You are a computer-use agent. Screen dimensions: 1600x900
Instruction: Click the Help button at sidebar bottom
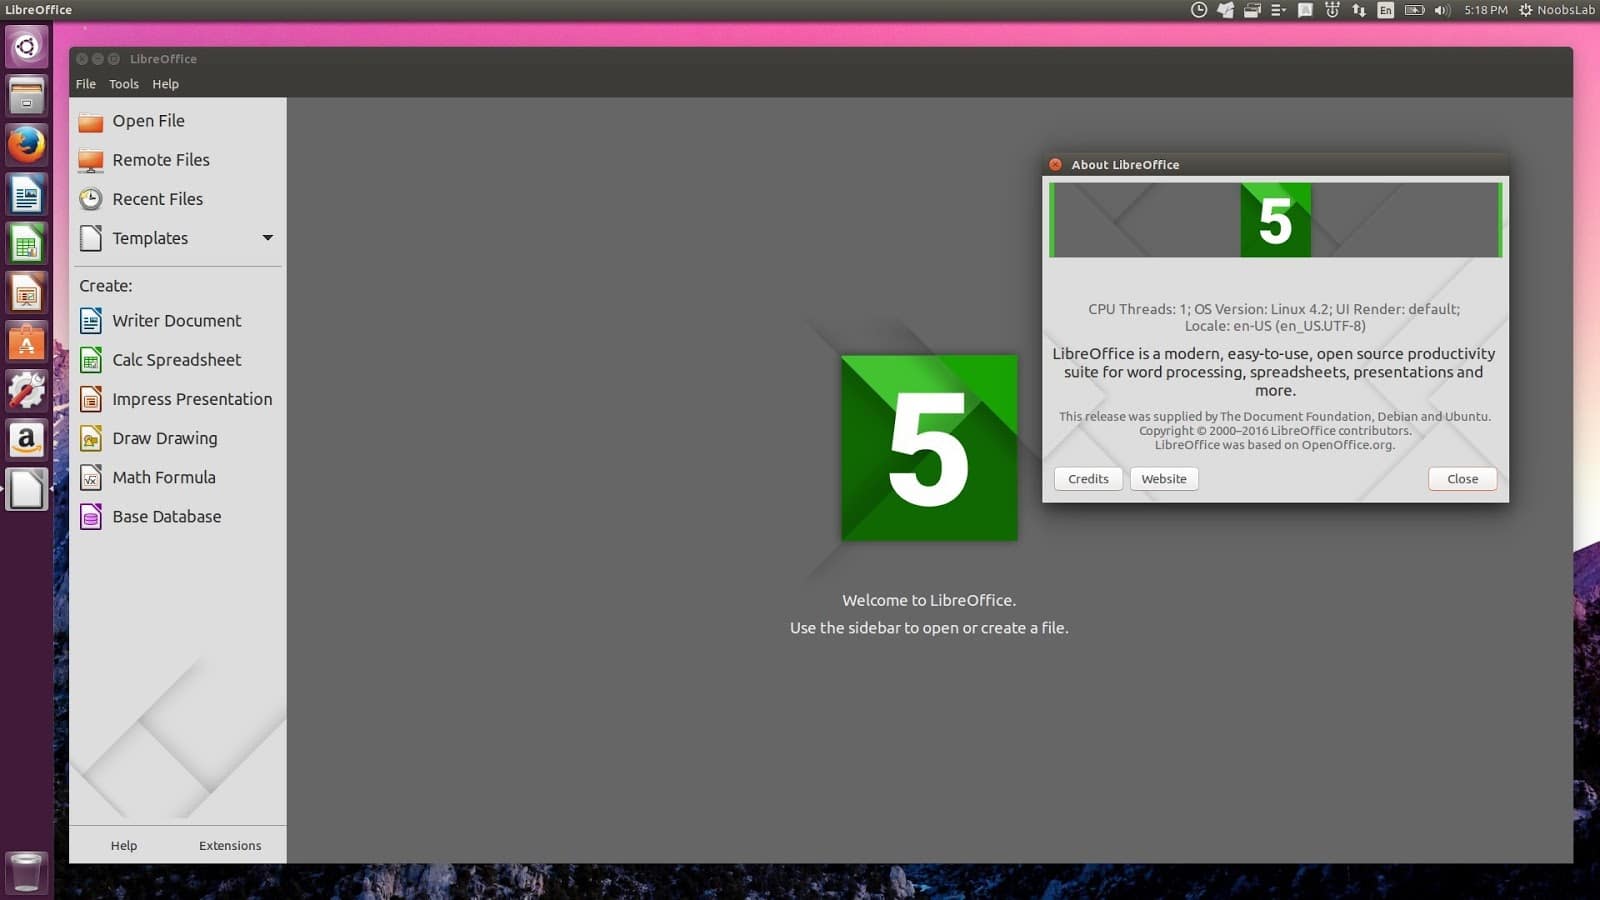124,846
